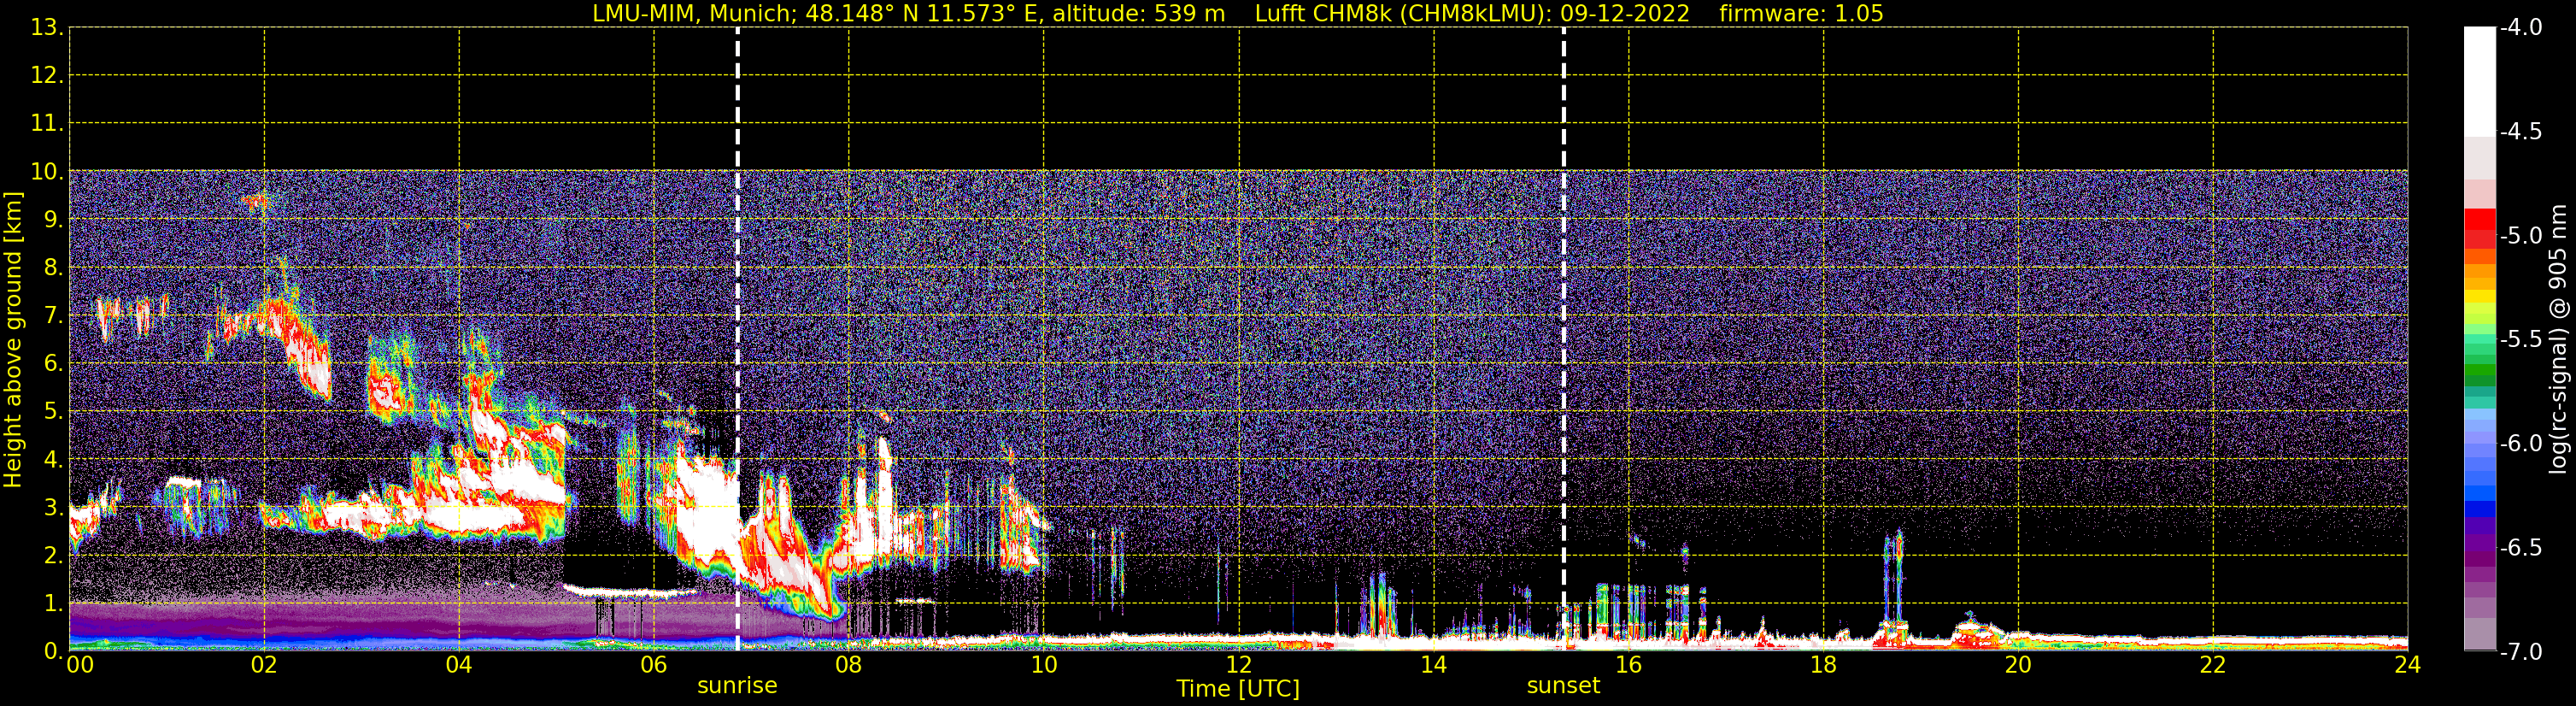Click the colorbar tick label '-5.0'
The height and width of the screenshot is (706, 2576).
click(x=2520, y=236)
